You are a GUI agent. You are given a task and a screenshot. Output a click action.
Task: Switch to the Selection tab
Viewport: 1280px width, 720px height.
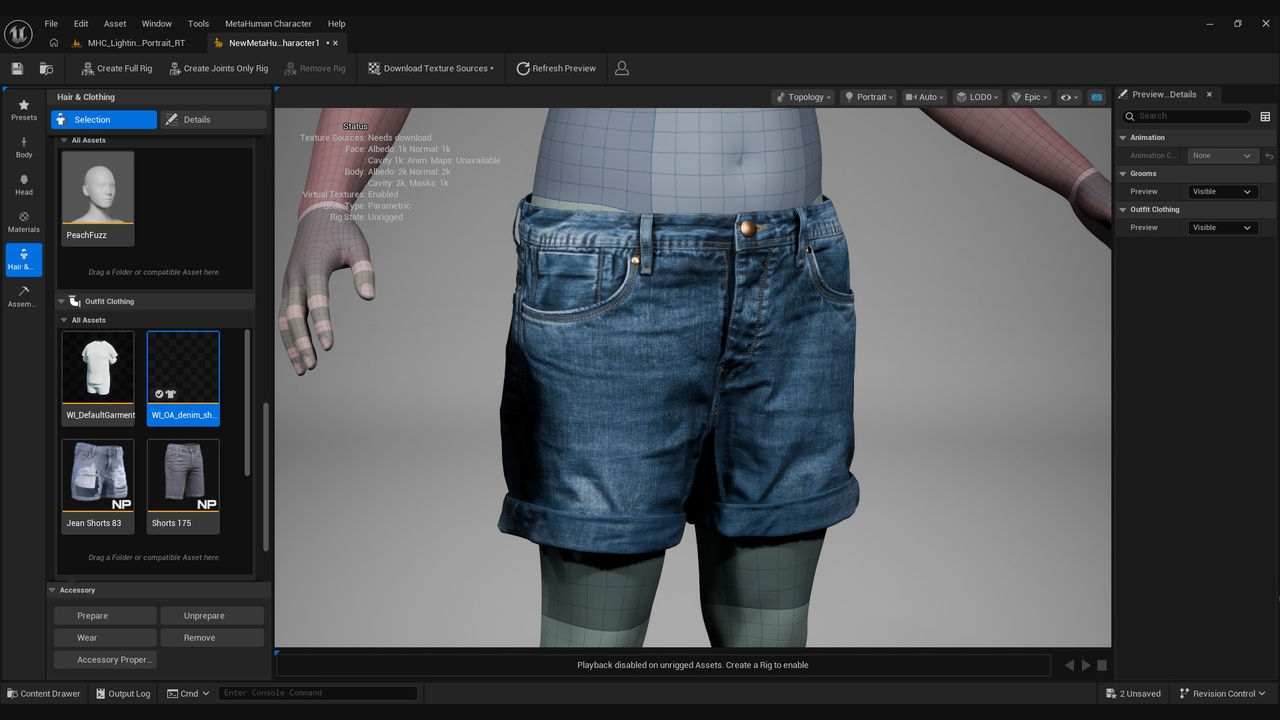(104, 120)
